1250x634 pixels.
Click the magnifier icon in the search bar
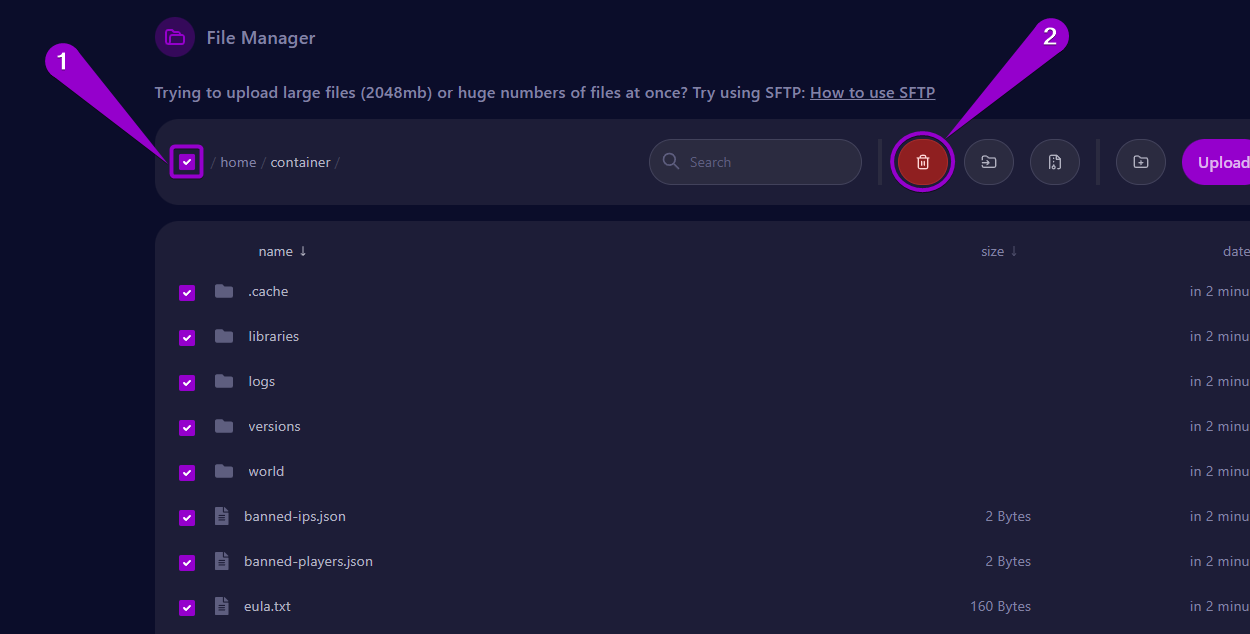671,161
